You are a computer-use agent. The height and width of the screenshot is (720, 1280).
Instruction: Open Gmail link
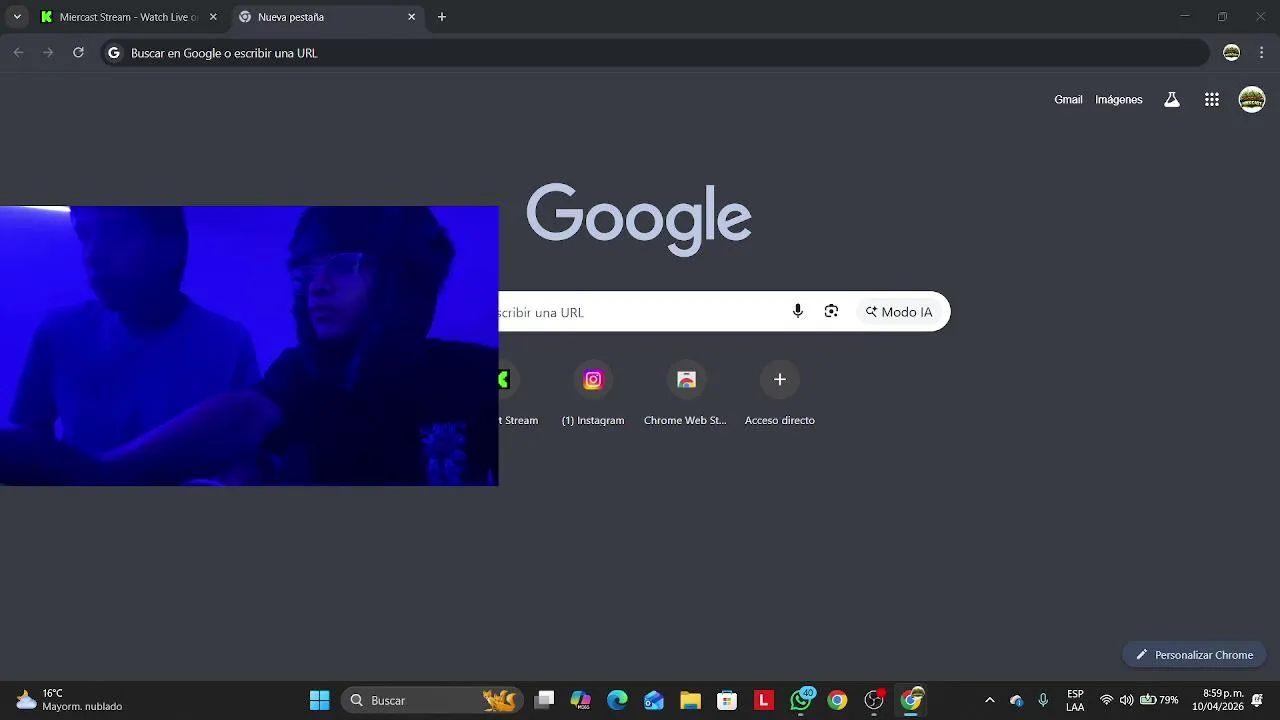(x=1068, y=100)
